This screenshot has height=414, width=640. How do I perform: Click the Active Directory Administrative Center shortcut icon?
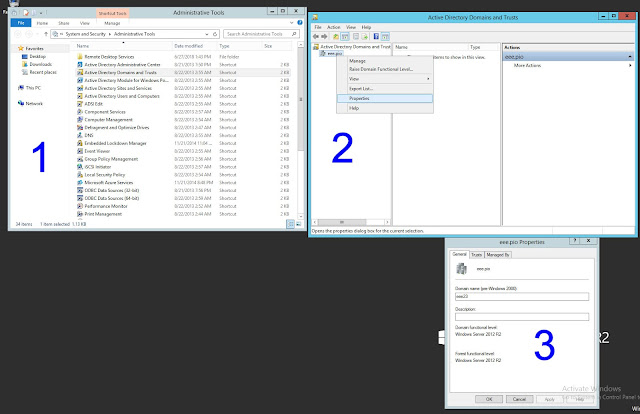(80, 65)
